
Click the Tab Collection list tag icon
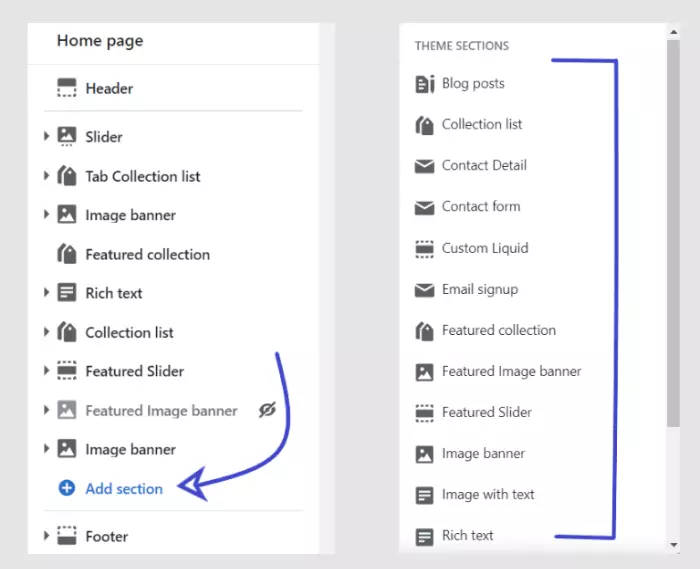click(x=67, y=176)
